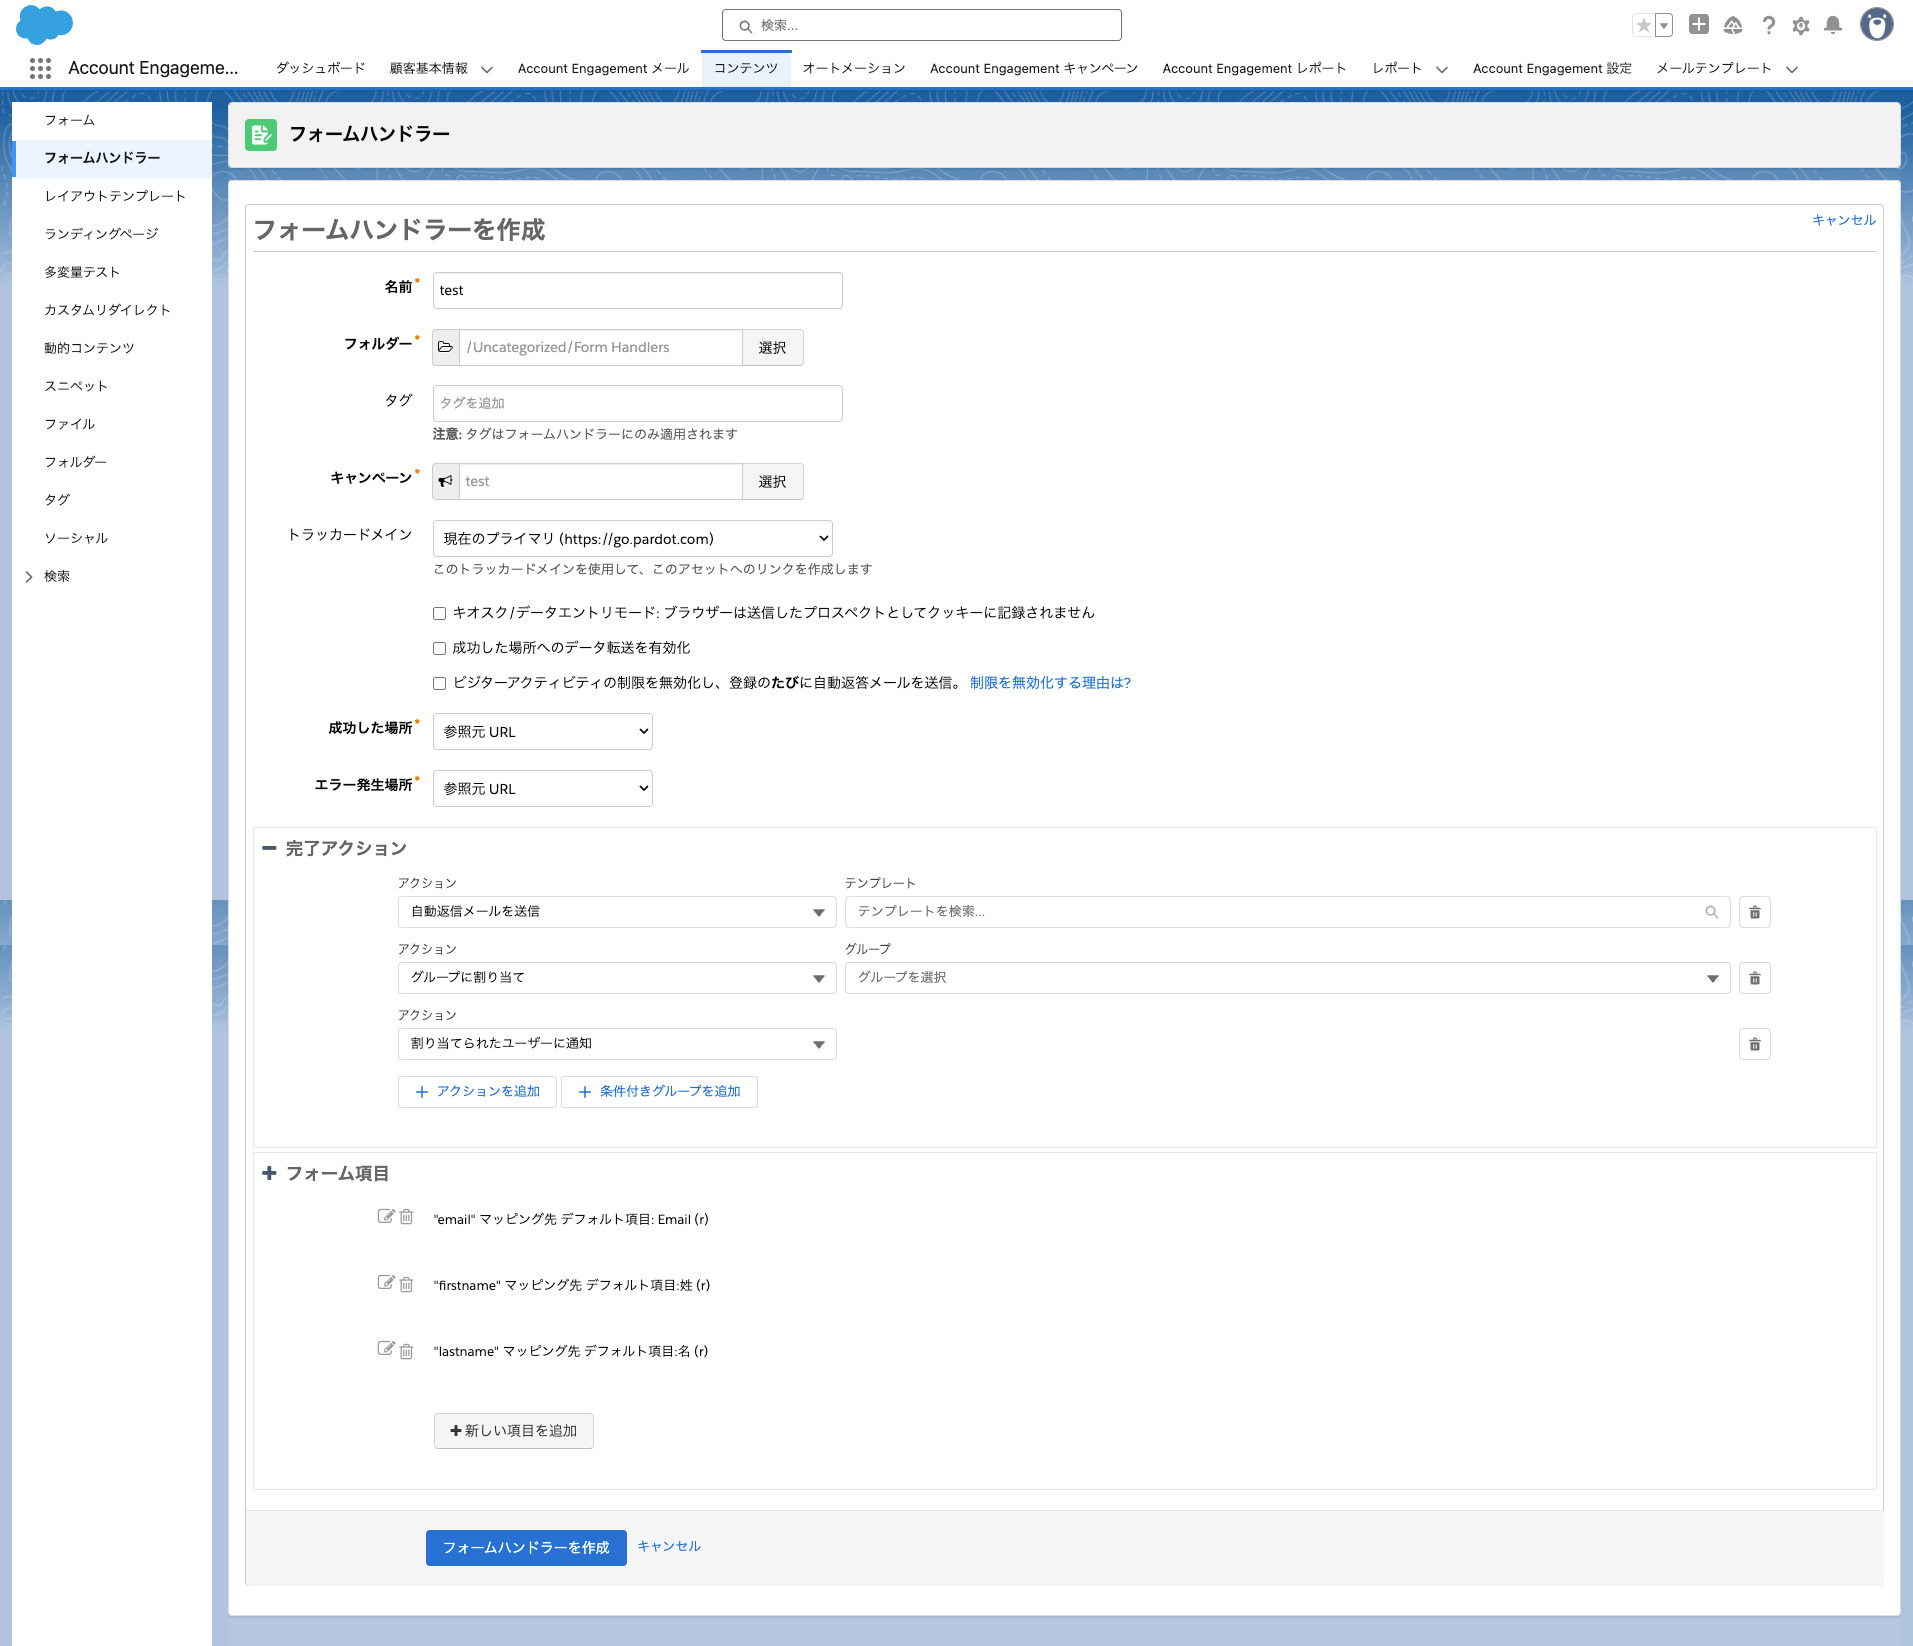1913x1646 pixels.
Task: Click the folder icon beside the folder path
Action: pos(446,347)
